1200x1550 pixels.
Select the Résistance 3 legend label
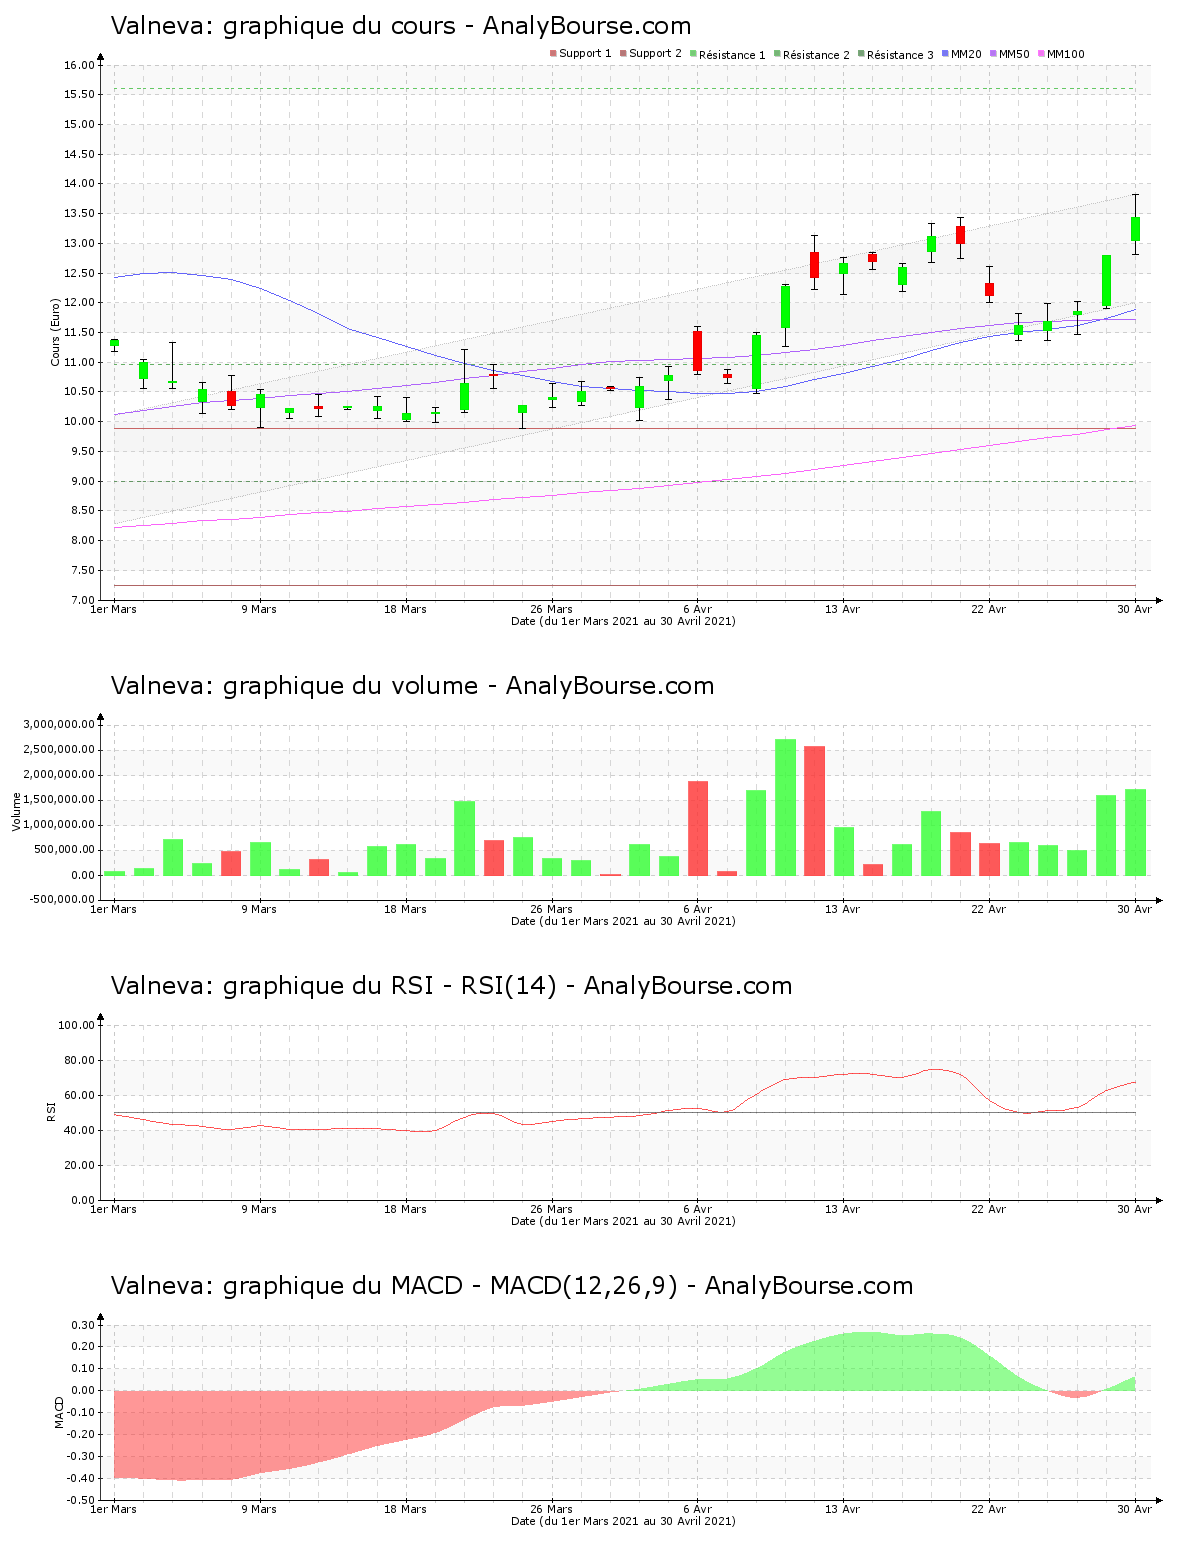point(900,55)
